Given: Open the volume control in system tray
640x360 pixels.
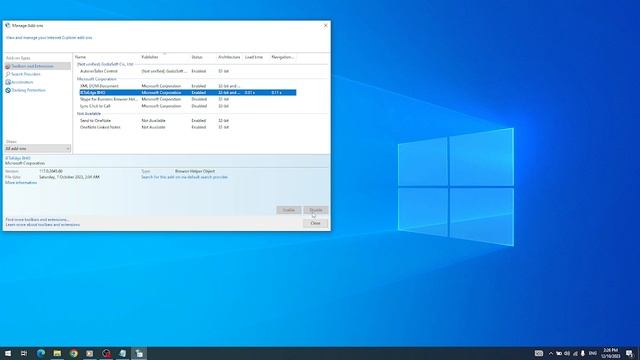Looking at the screenshot, I should [x=567, y=353].
